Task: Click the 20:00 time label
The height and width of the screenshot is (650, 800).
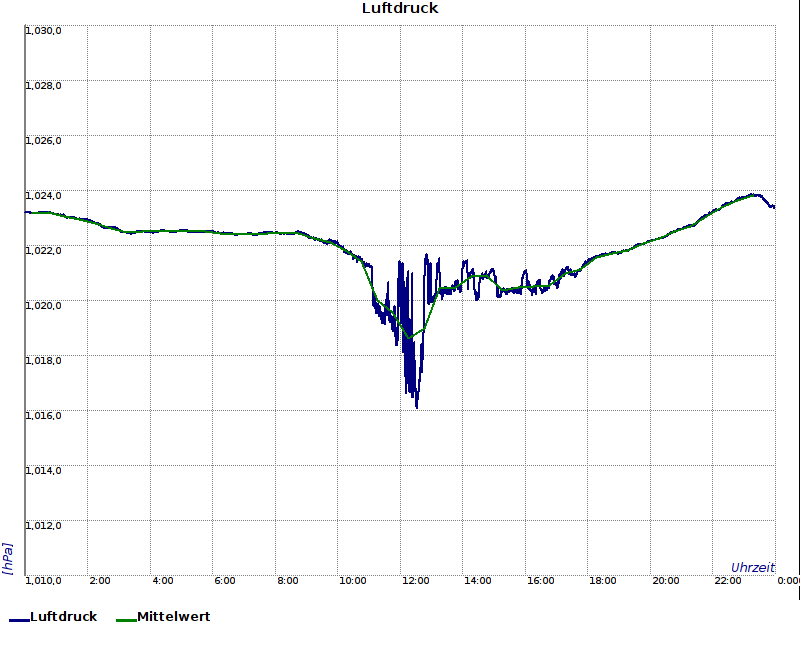Action: 665,581
